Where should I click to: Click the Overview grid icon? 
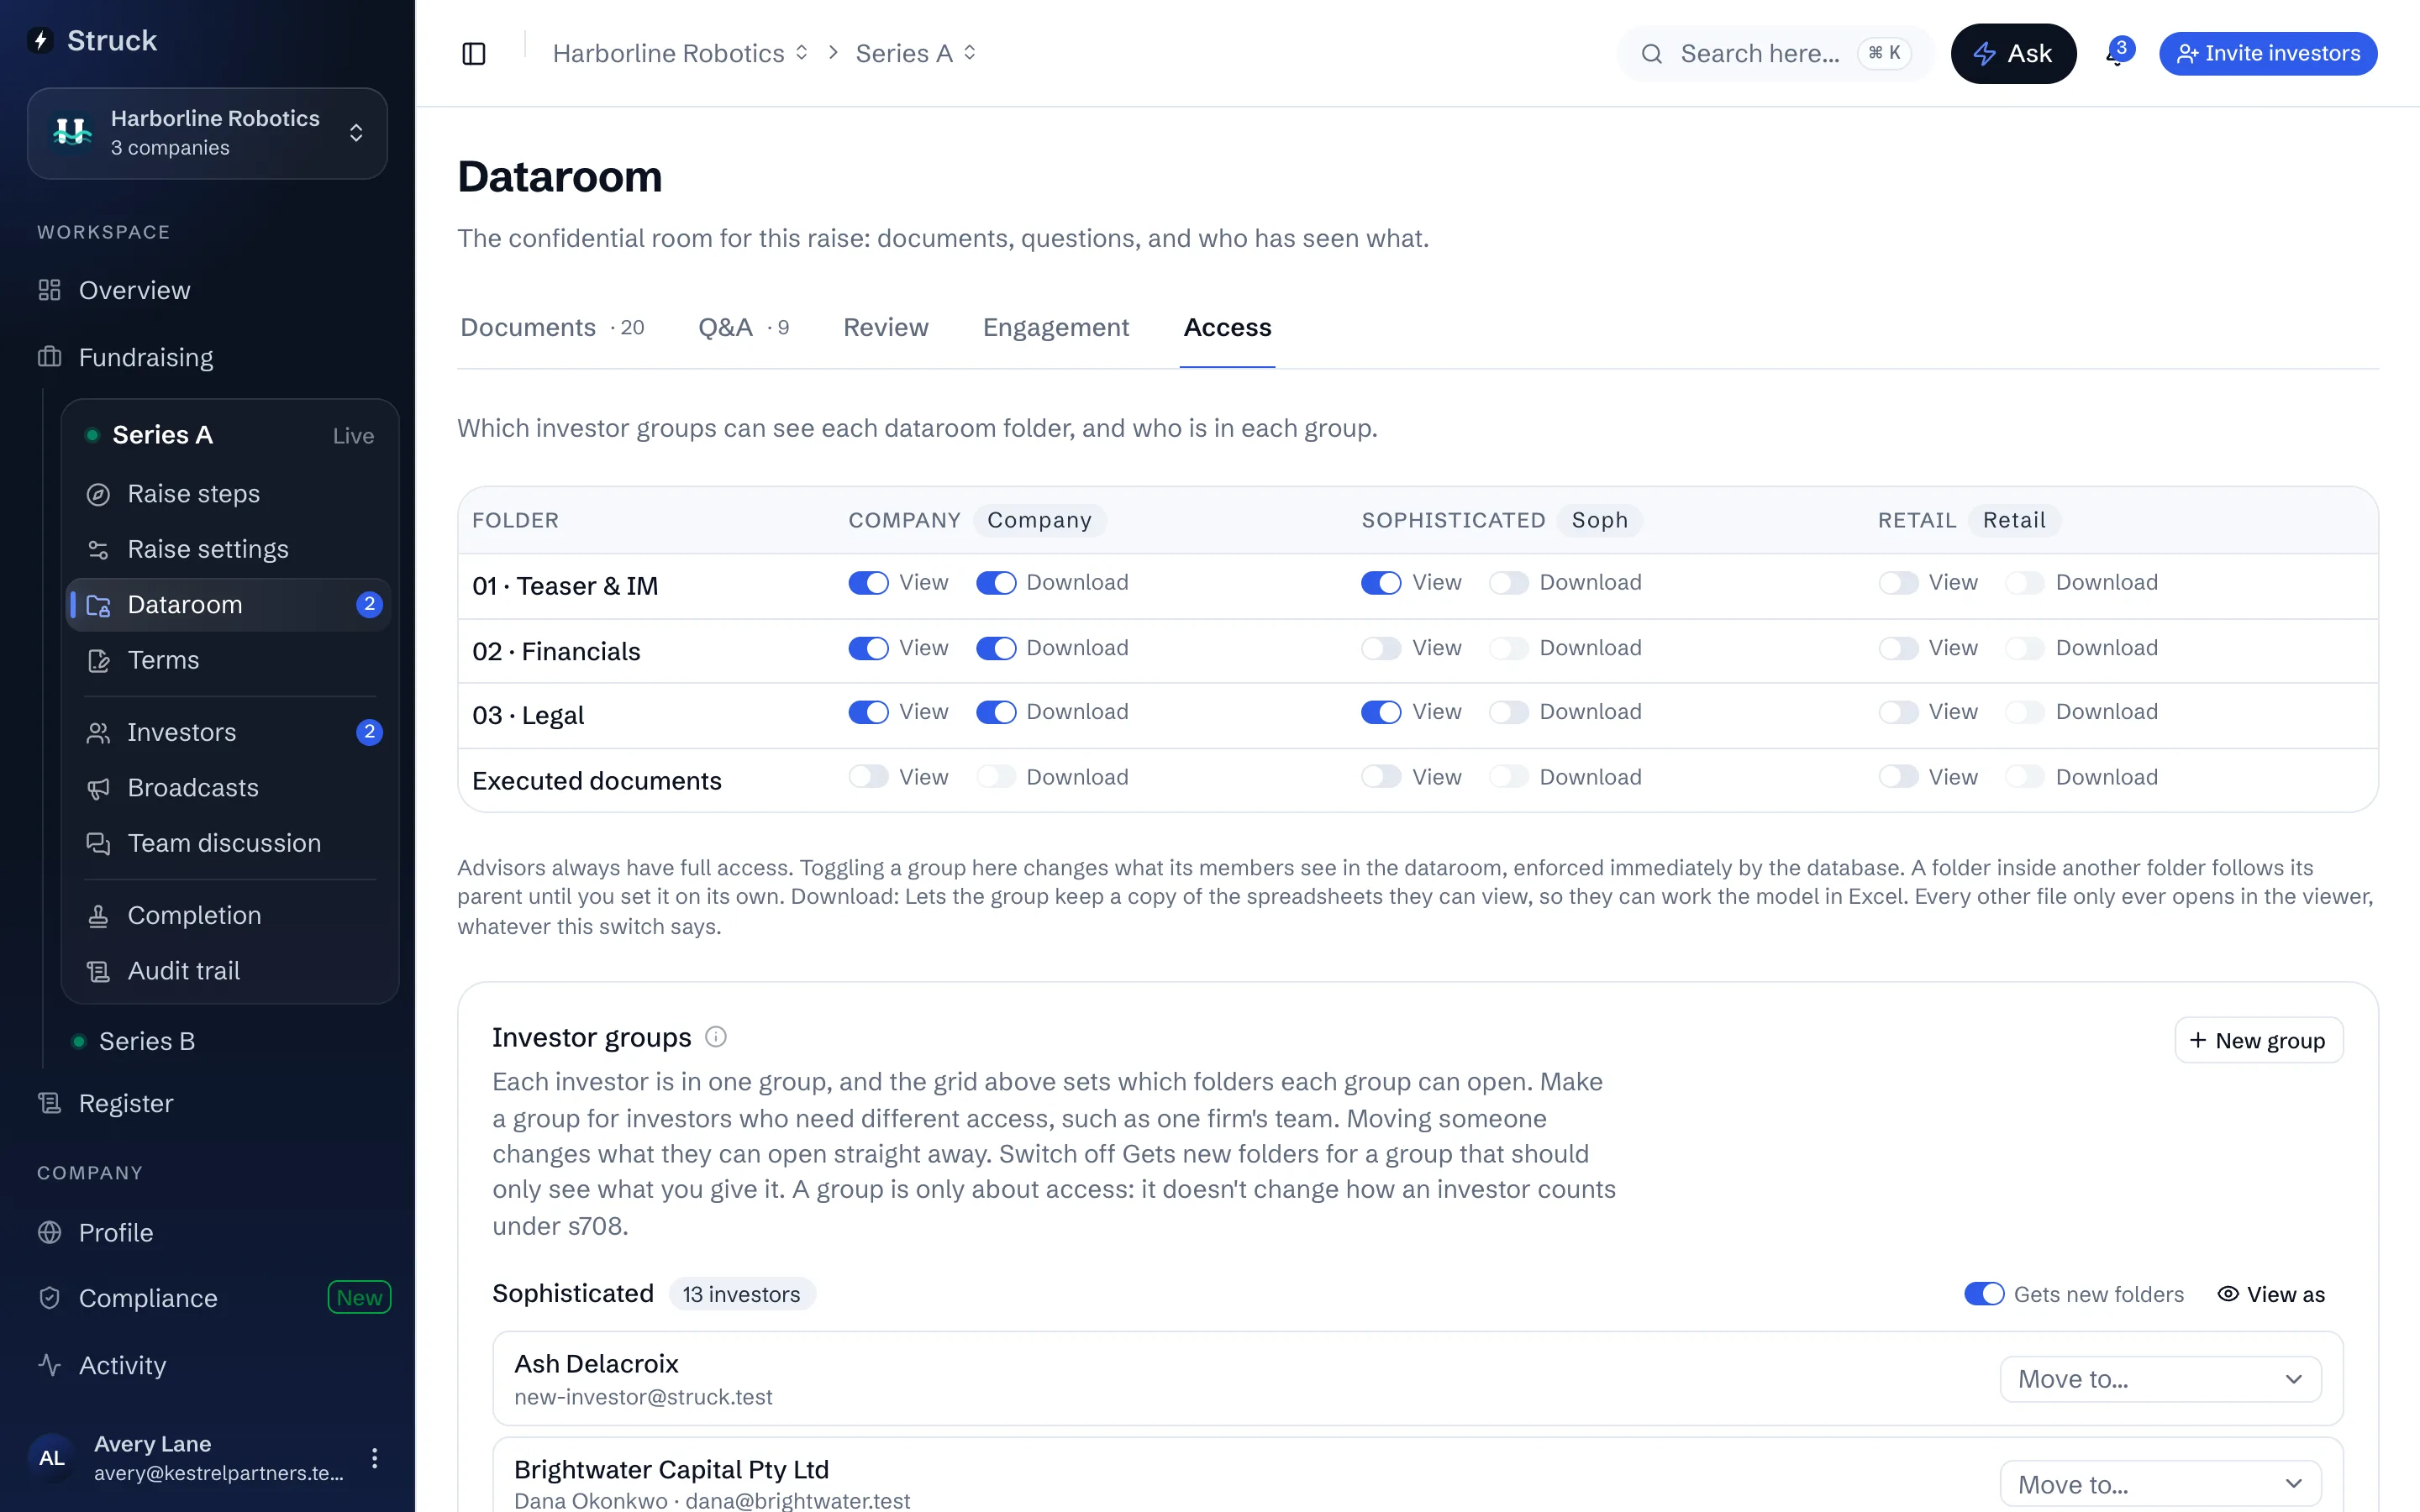tap(50, 290)
